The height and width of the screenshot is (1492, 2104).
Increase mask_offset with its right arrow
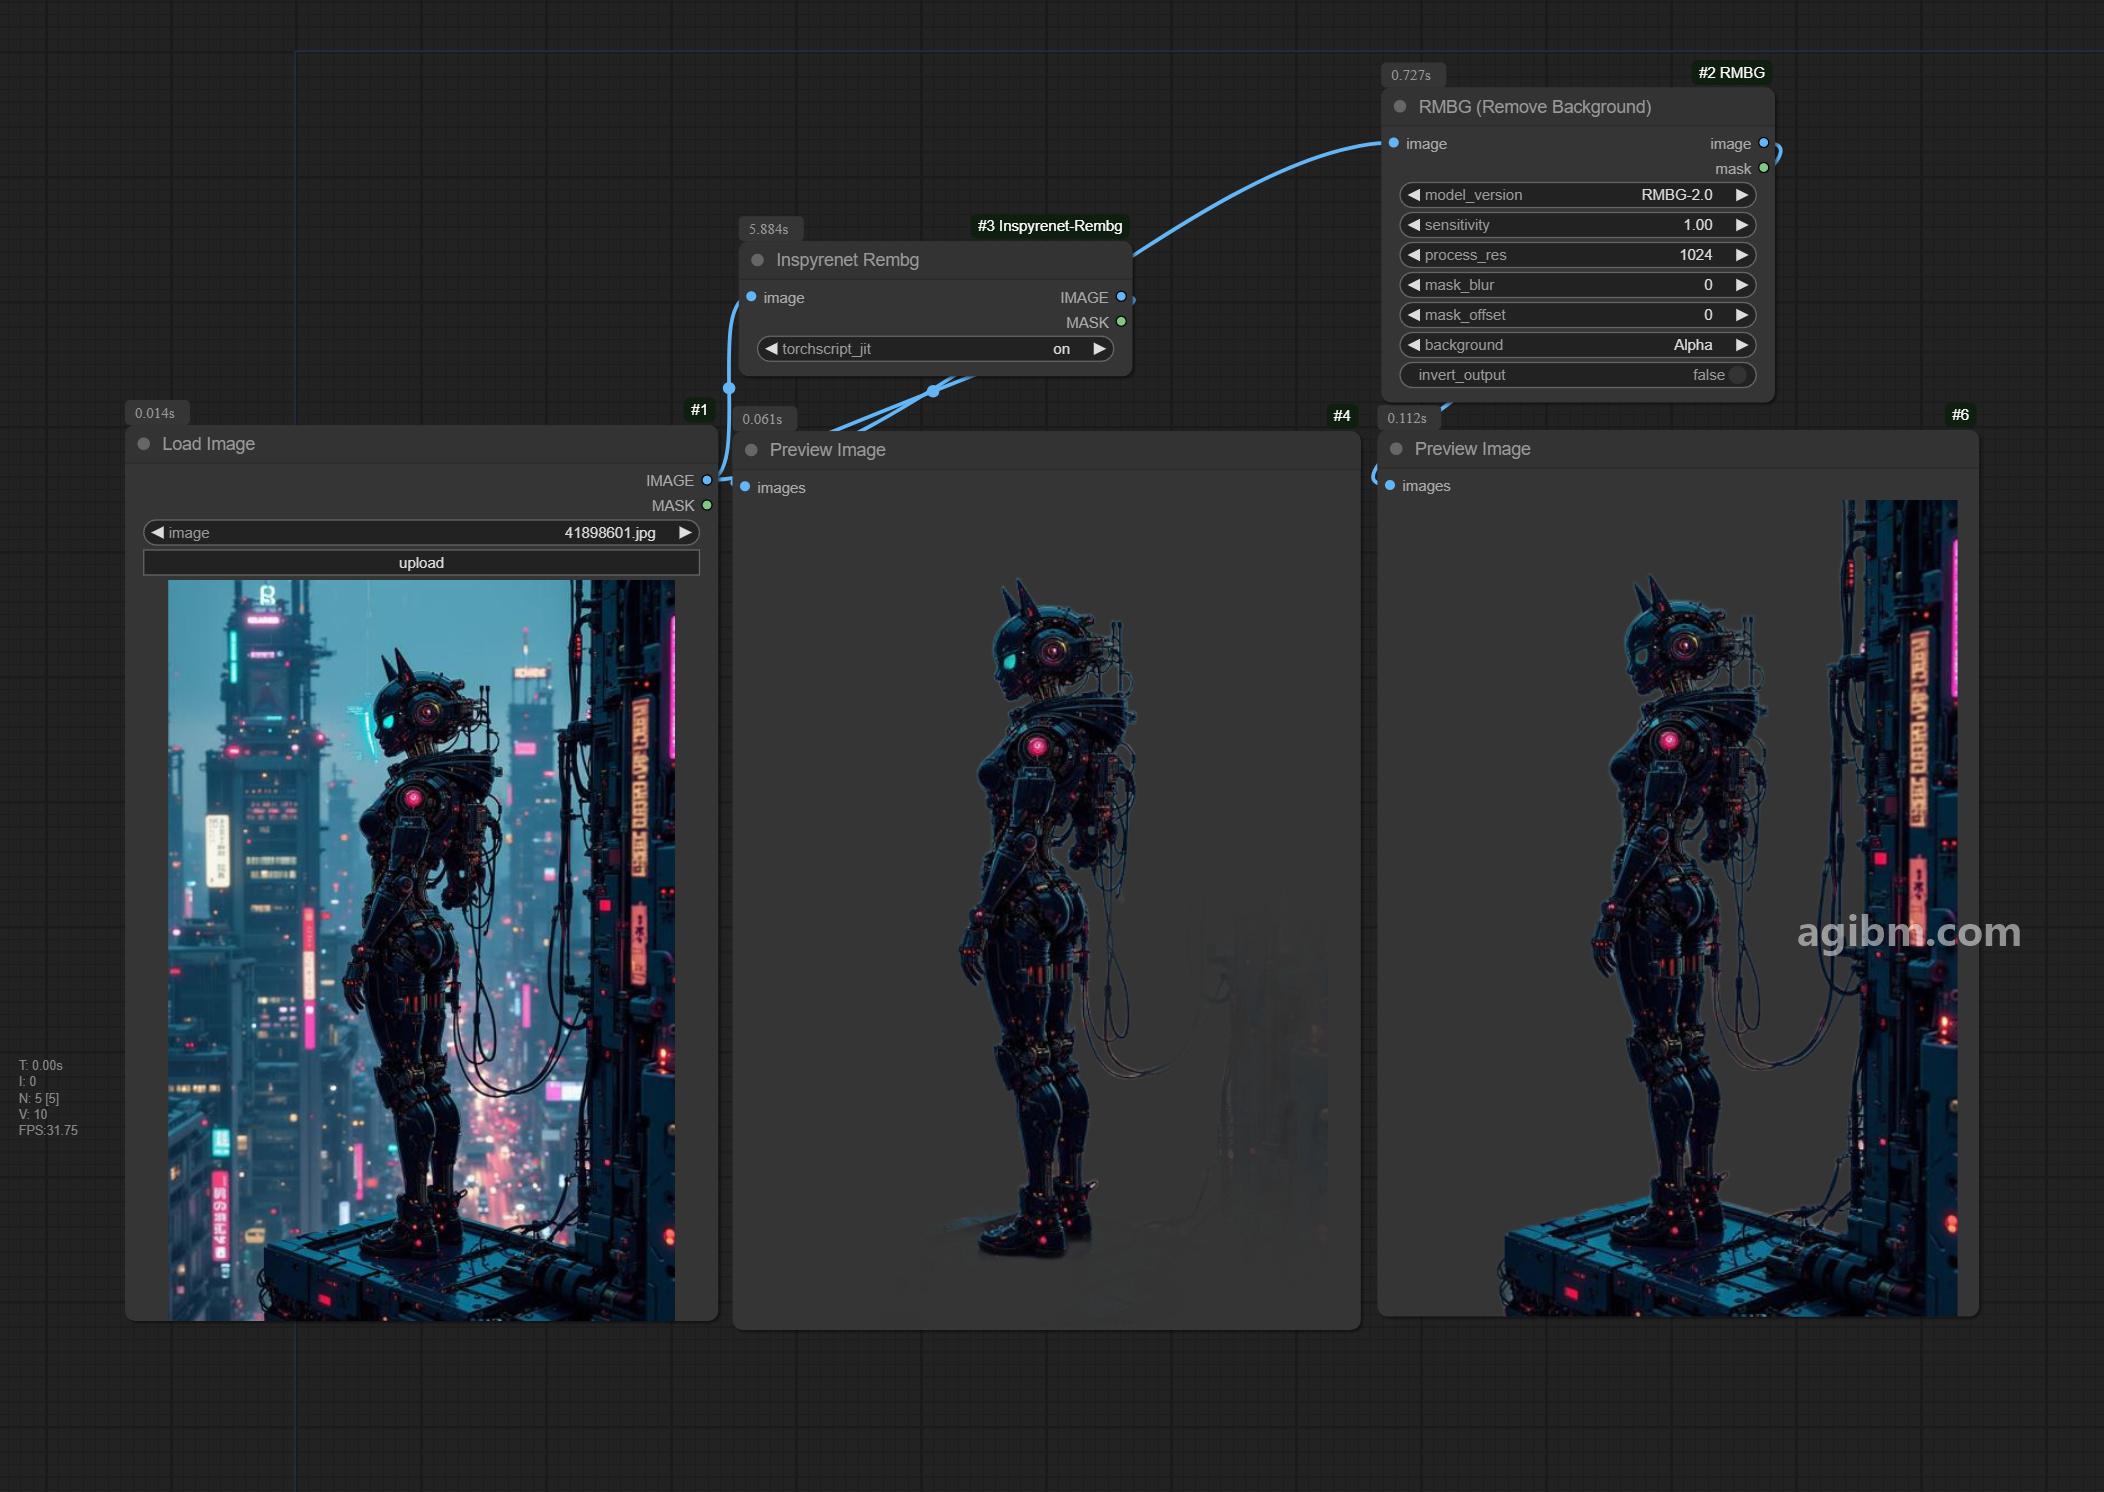[1741, 315]
